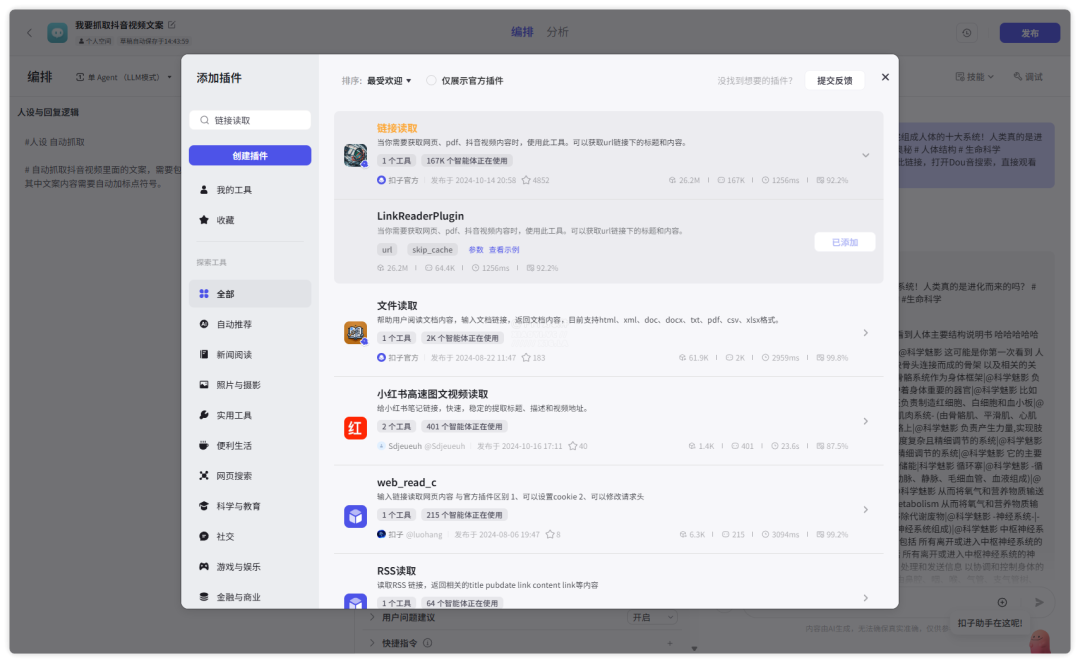The image size is (1080, 663).
Task: Click the 扣子助手 mascot
Action: click(x=1040, y=642)
